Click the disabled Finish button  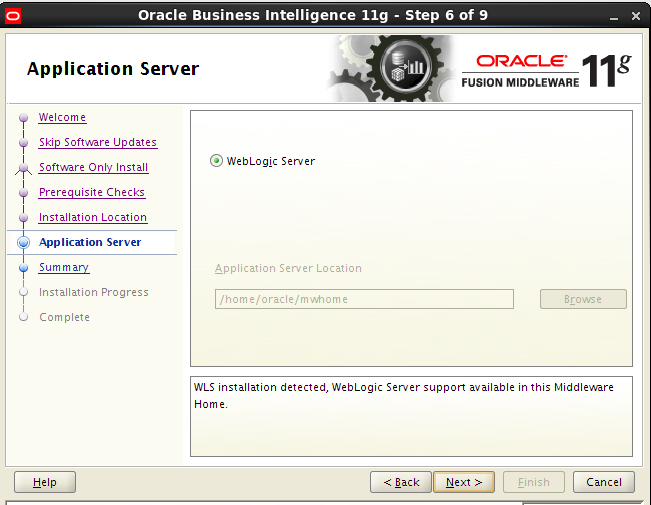pos(534,482)
